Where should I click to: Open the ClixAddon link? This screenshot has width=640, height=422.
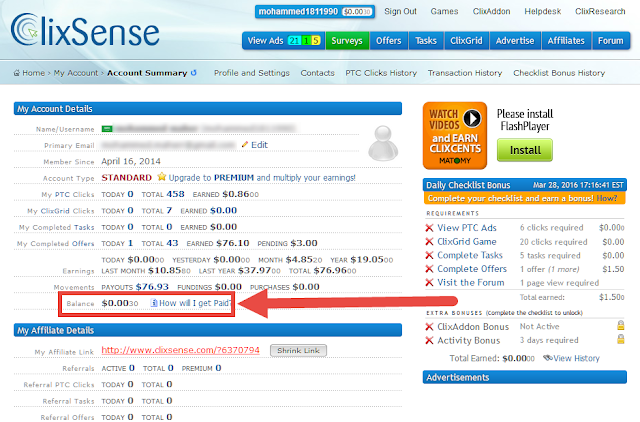[x=491, y=11]
